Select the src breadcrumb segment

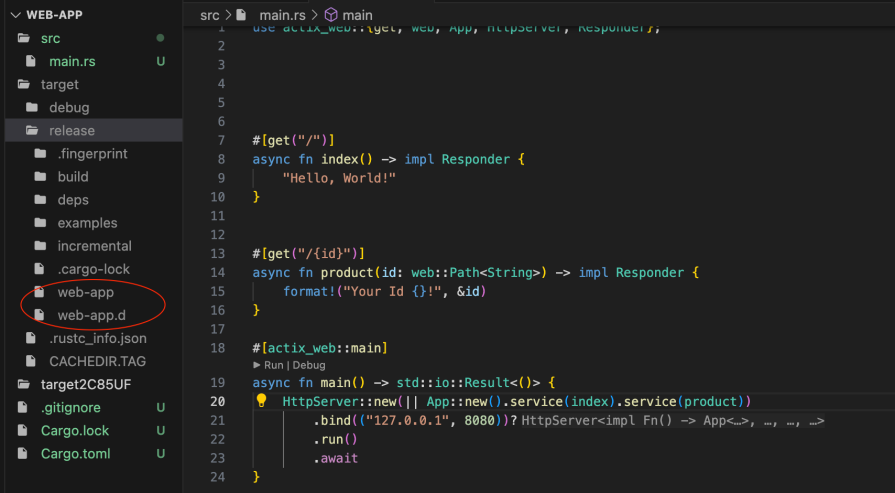[209, 15]
